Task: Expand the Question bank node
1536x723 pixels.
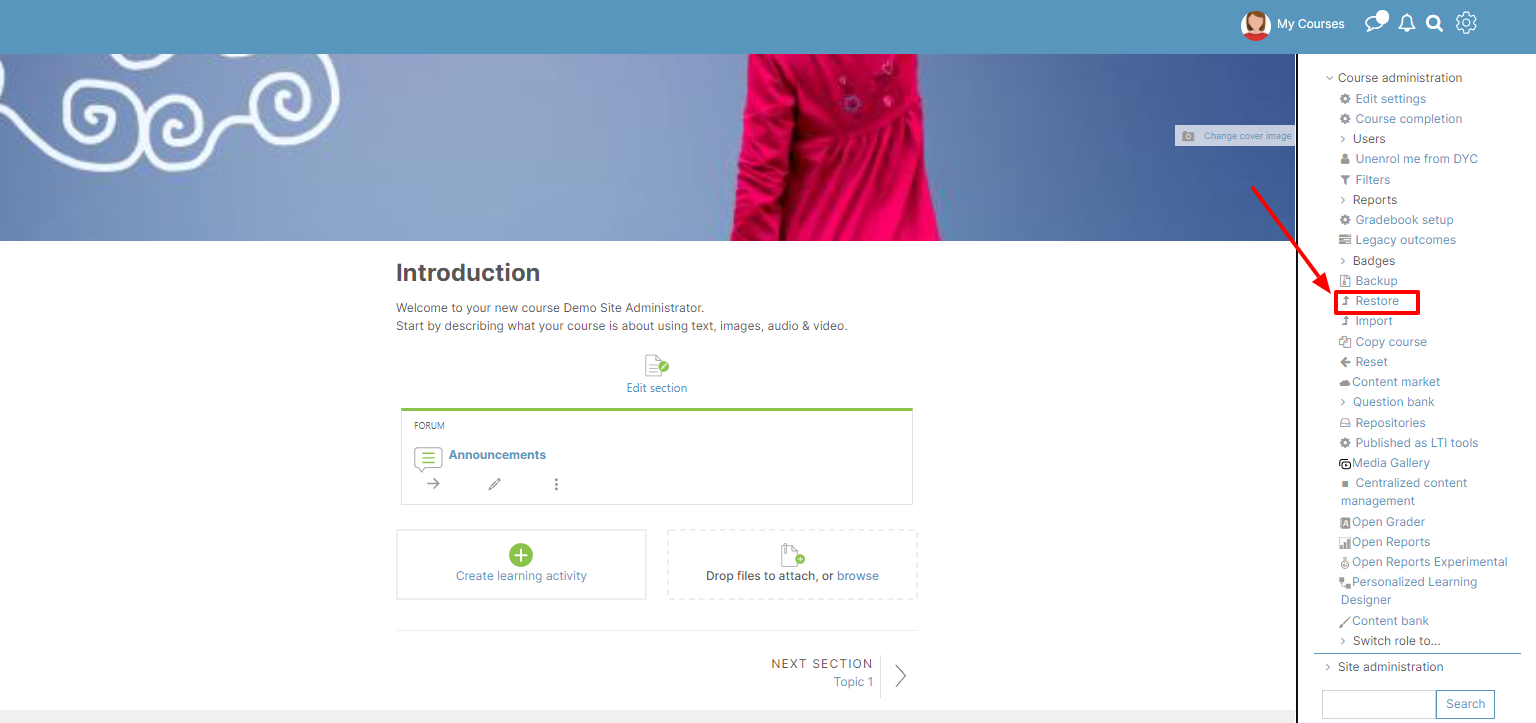Action: 1343,402
